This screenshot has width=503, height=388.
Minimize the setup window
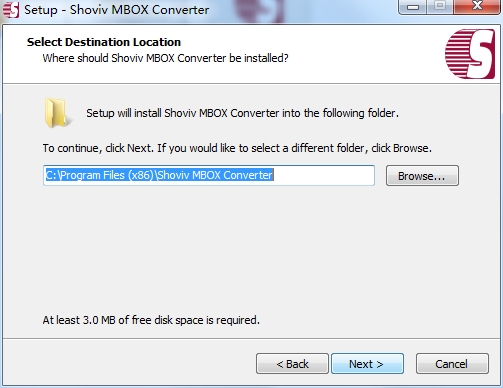(413, 7)
